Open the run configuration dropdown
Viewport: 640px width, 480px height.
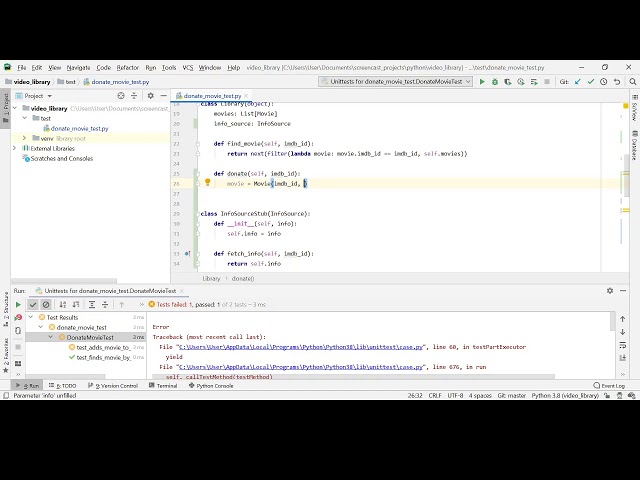click(x=396, y=82)
